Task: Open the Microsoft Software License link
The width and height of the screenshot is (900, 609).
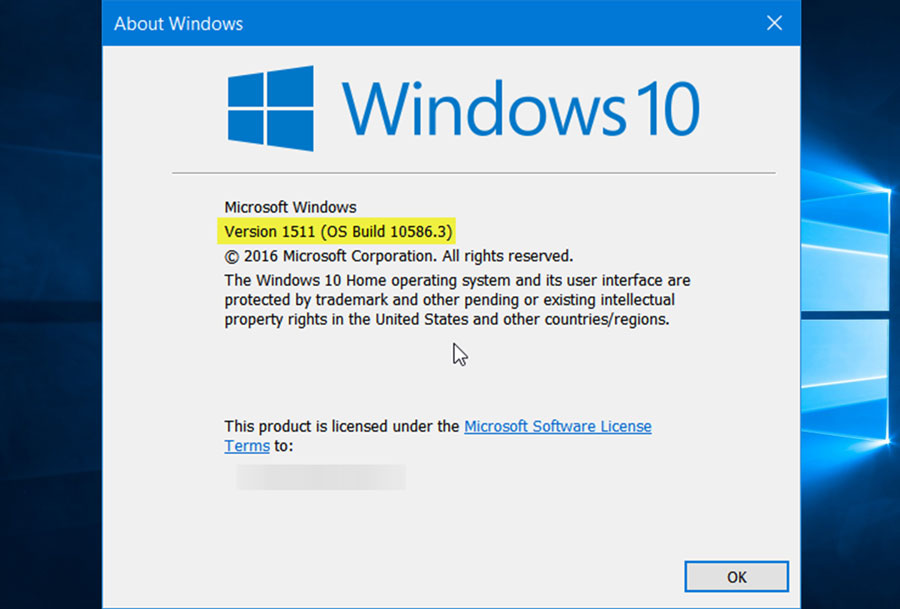Action: (x=557, y=426)
